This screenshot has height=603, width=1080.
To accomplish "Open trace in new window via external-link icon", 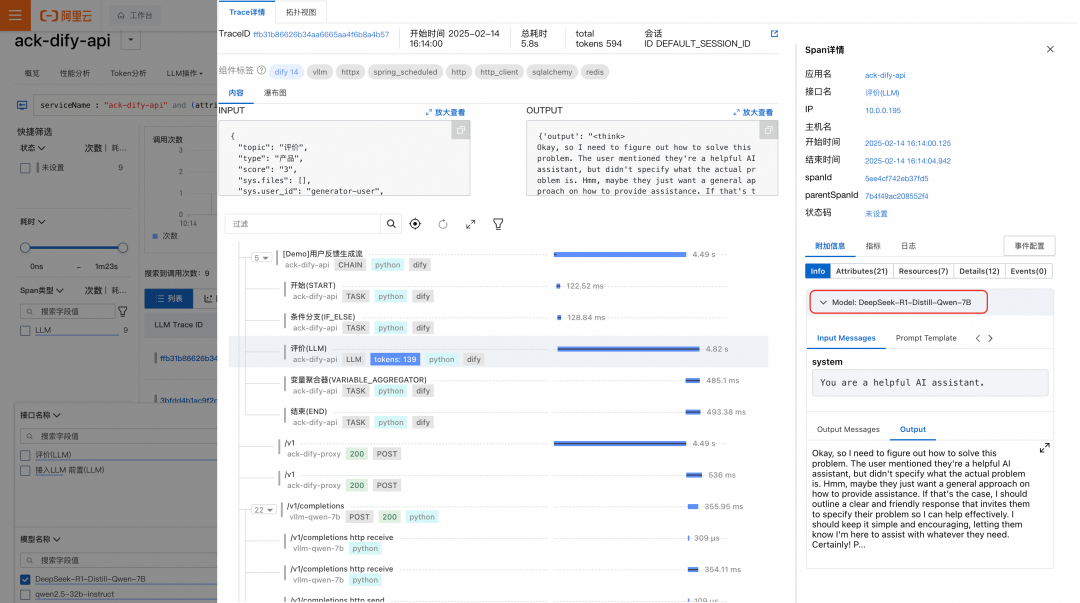I will point(774,34).
